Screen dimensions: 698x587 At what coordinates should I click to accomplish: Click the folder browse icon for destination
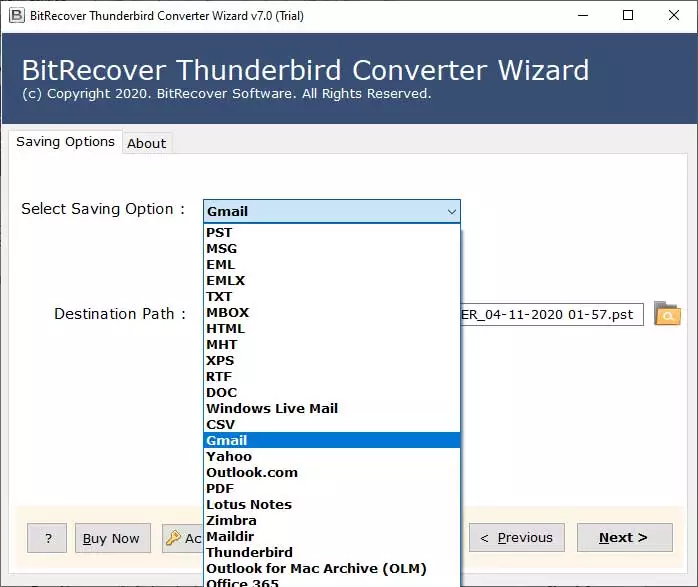point(667,314)
